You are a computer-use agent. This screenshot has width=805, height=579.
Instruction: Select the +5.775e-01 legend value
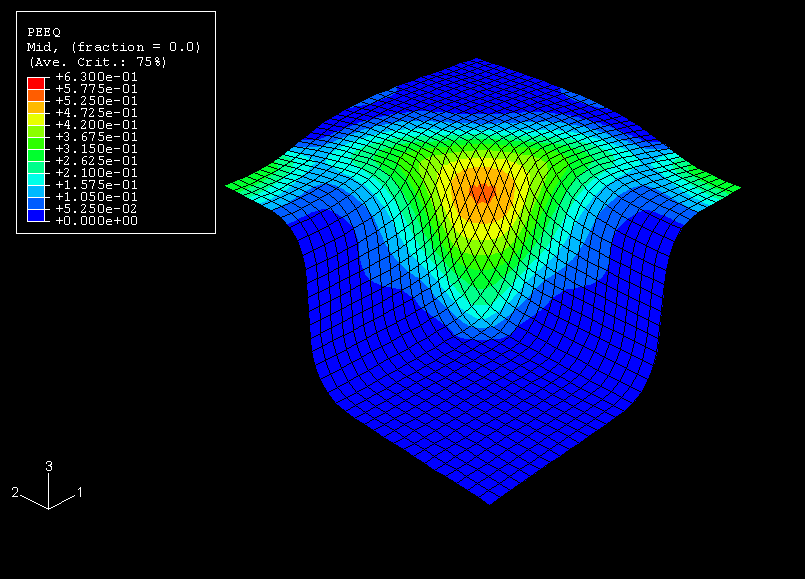[97, 89]
